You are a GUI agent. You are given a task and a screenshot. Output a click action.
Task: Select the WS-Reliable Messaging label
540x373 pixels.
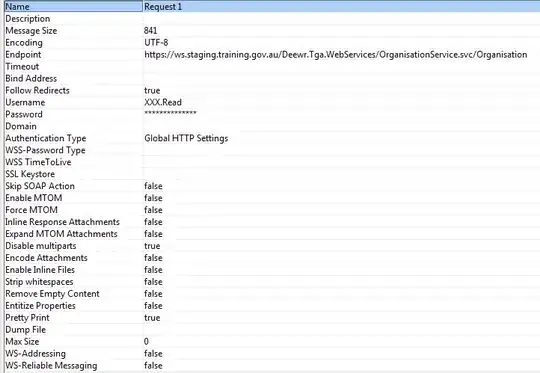(51, 366)
